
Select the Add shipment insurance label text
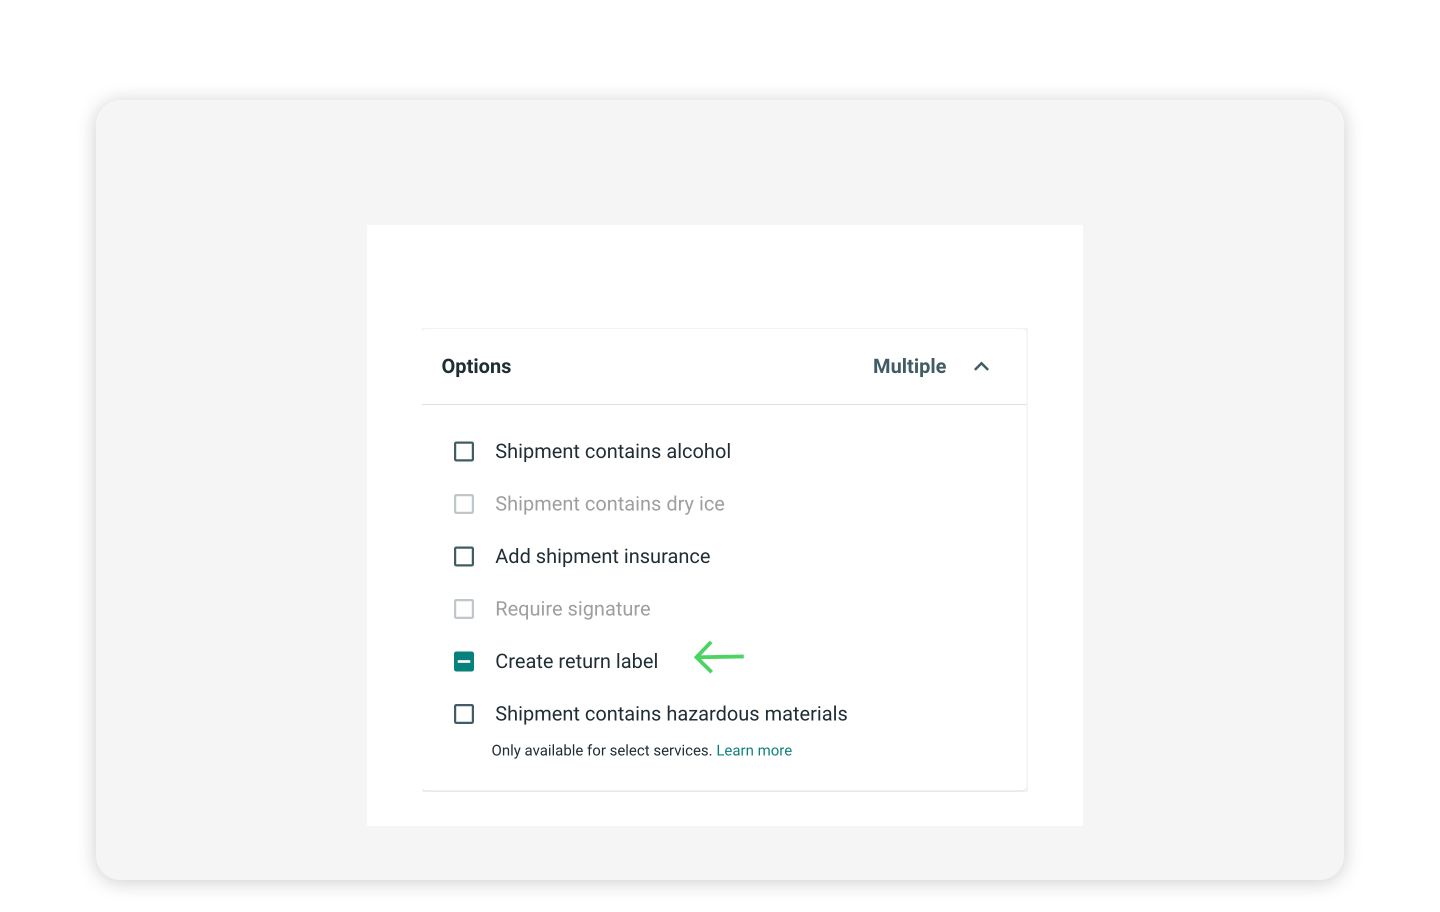click(x=602, y=557)
